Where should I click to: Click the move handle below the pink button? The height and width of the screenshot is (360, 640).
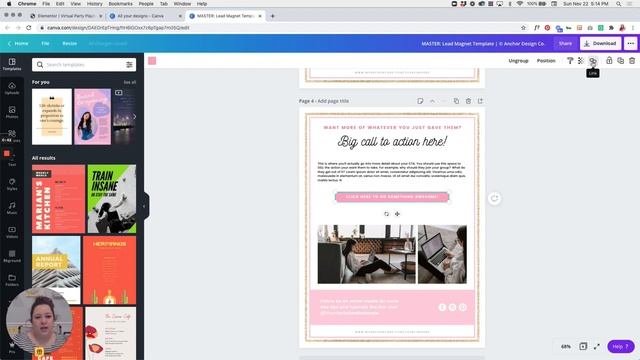pos(397,214)
